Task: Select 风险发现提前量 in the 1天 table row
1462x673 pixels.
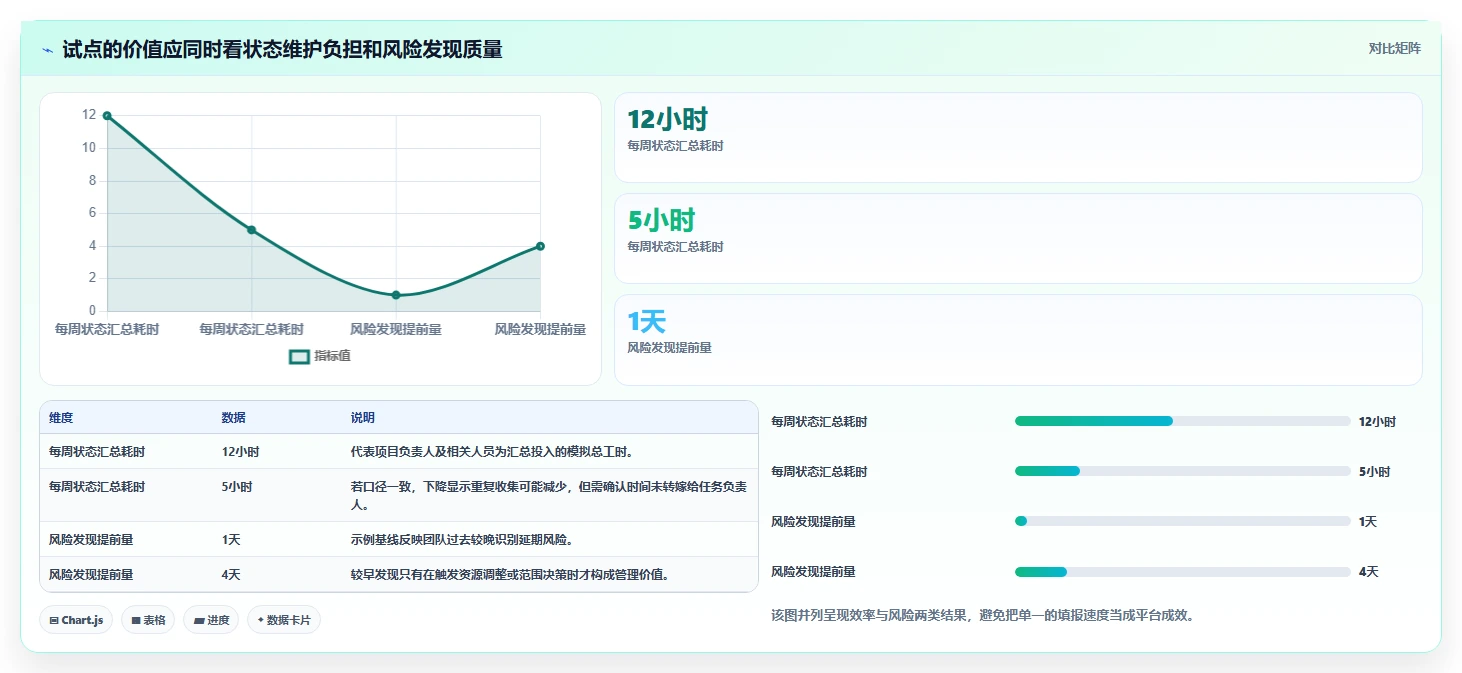Action: [91, 539]
